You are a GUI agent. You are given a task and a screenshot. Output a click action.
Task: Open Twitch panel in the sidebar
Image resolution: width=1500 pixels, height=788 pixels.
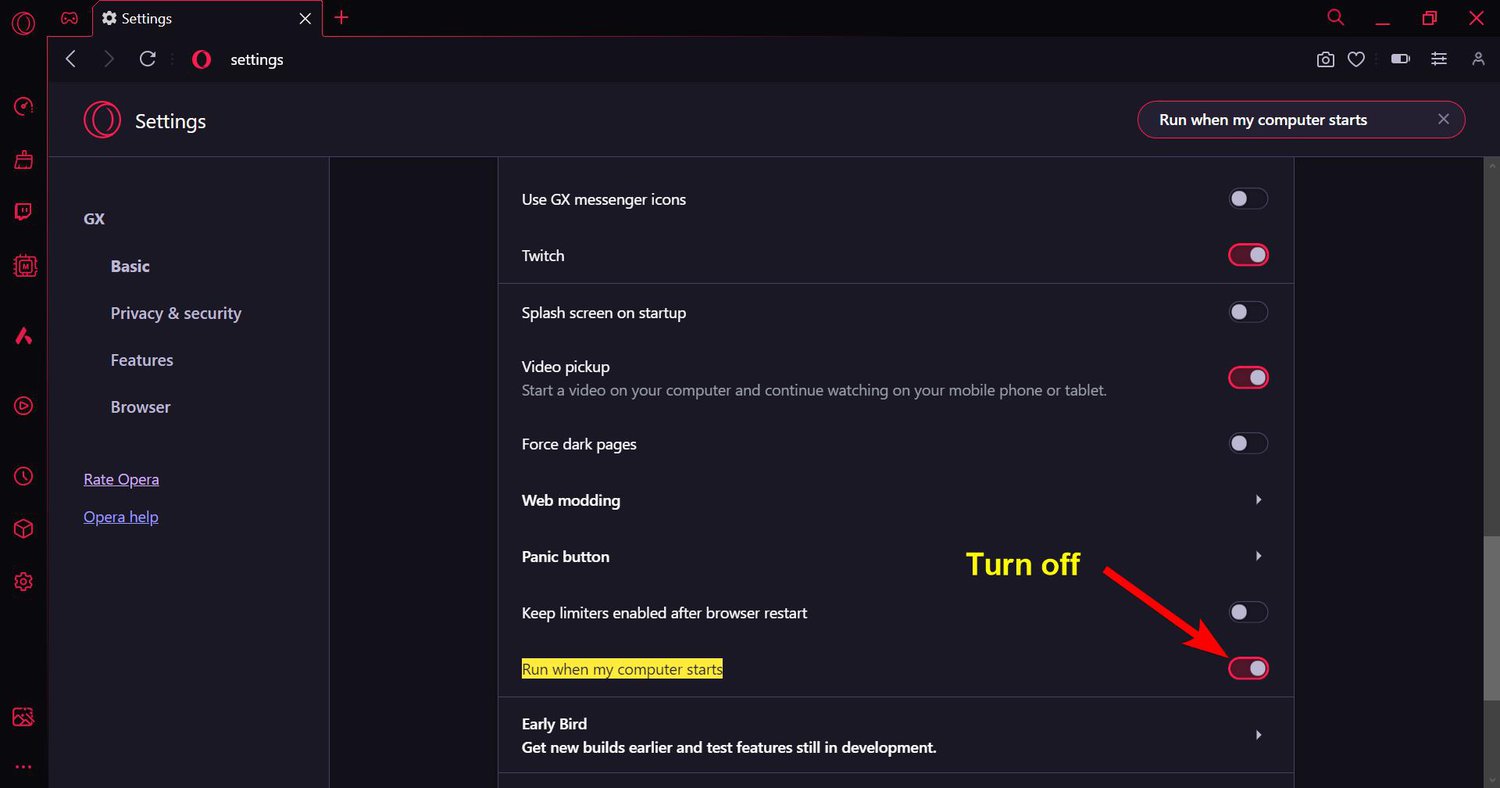click(24, 212)
